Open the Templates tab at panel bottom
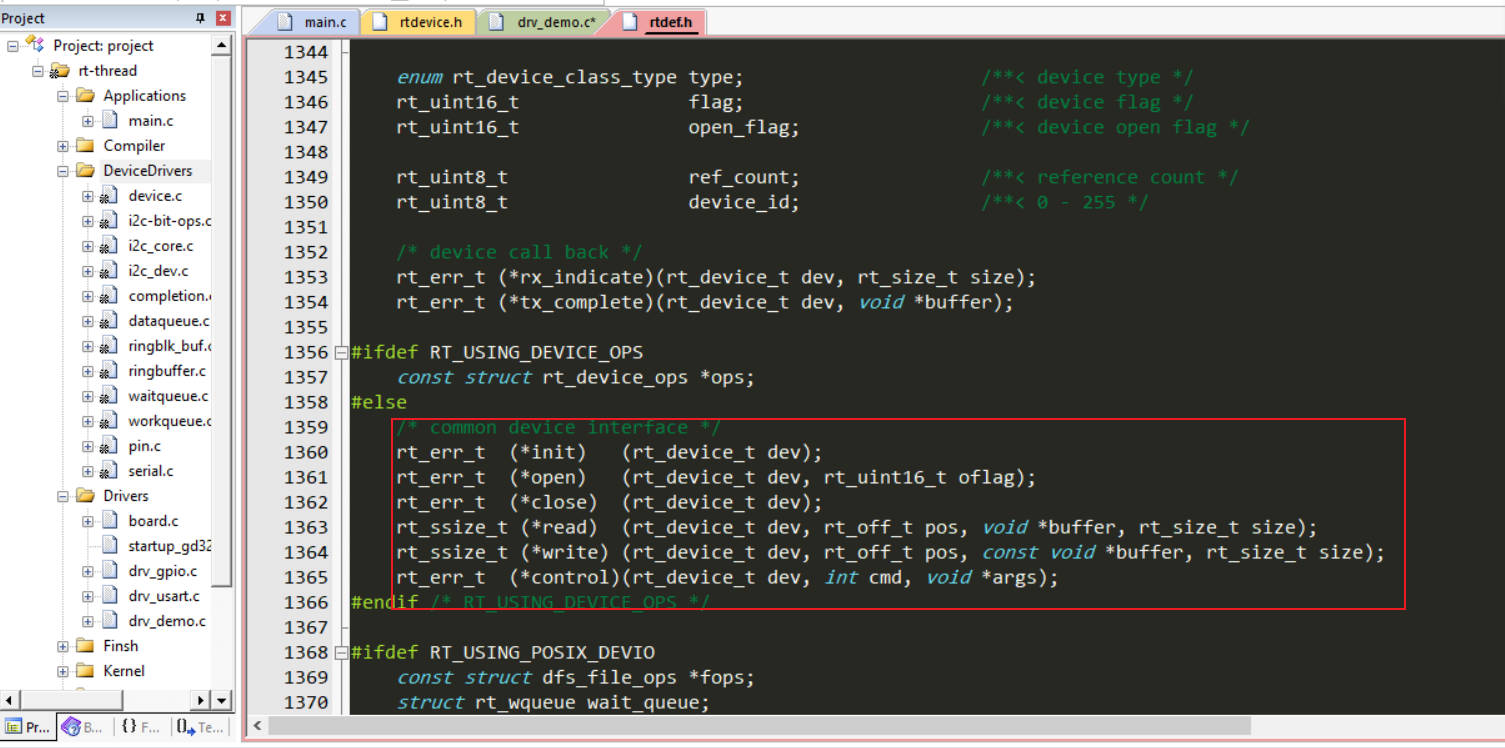The width and height of the screenshot is (1505, 748). click(200, 727)
